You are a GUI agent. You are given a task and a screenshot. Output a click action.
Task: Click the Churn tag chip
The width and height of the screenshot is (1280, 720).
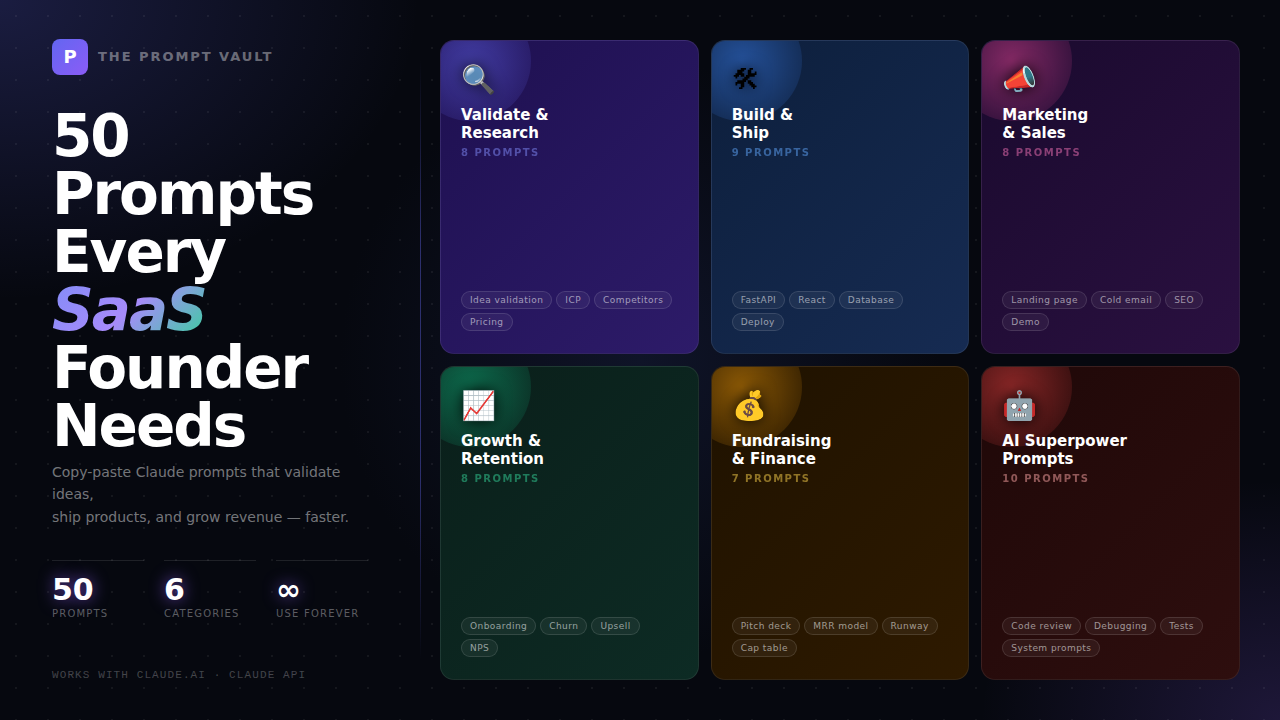coord(563,625)
